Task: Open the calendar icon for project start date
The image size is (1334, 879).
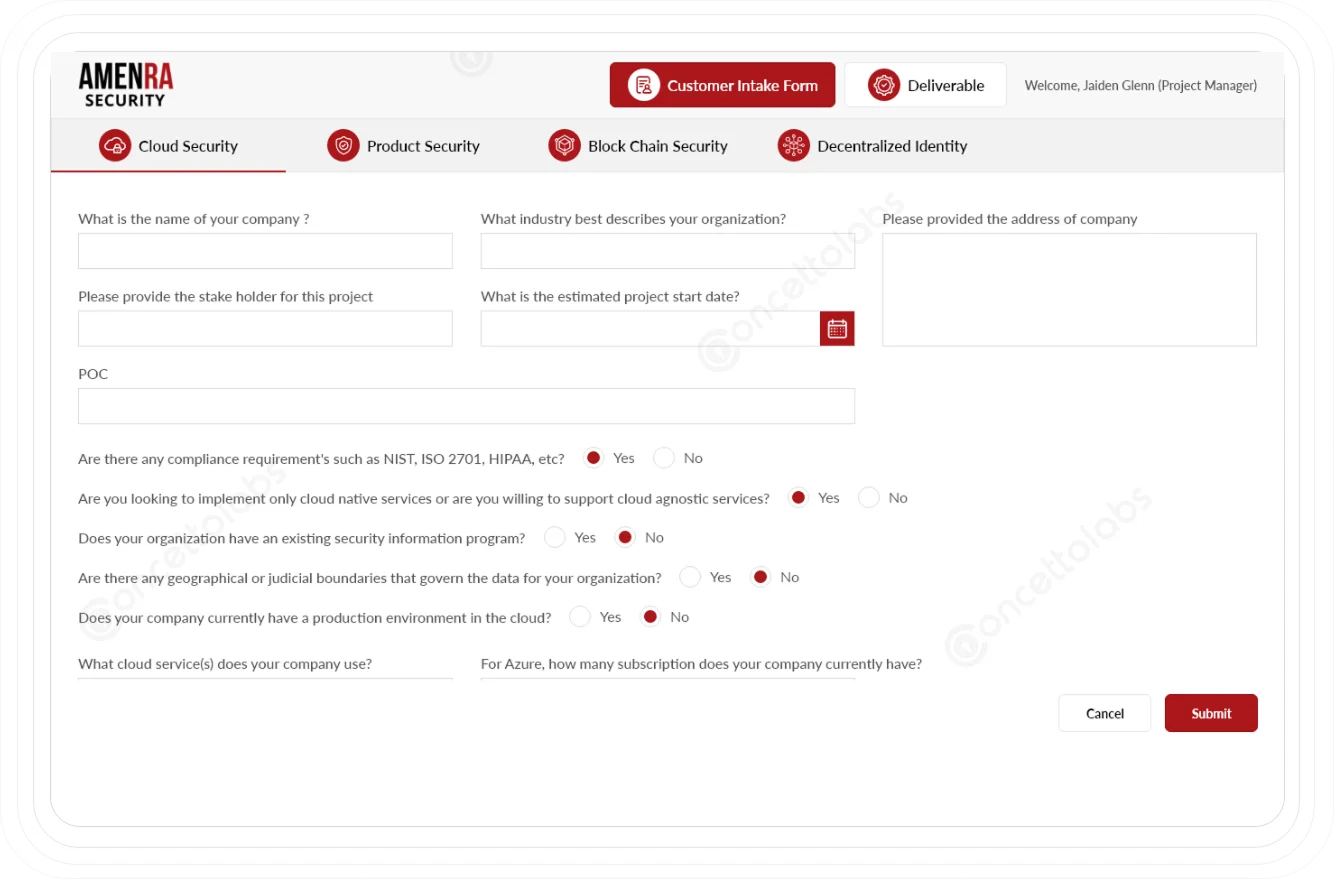Action: click(x=839, y=328)
